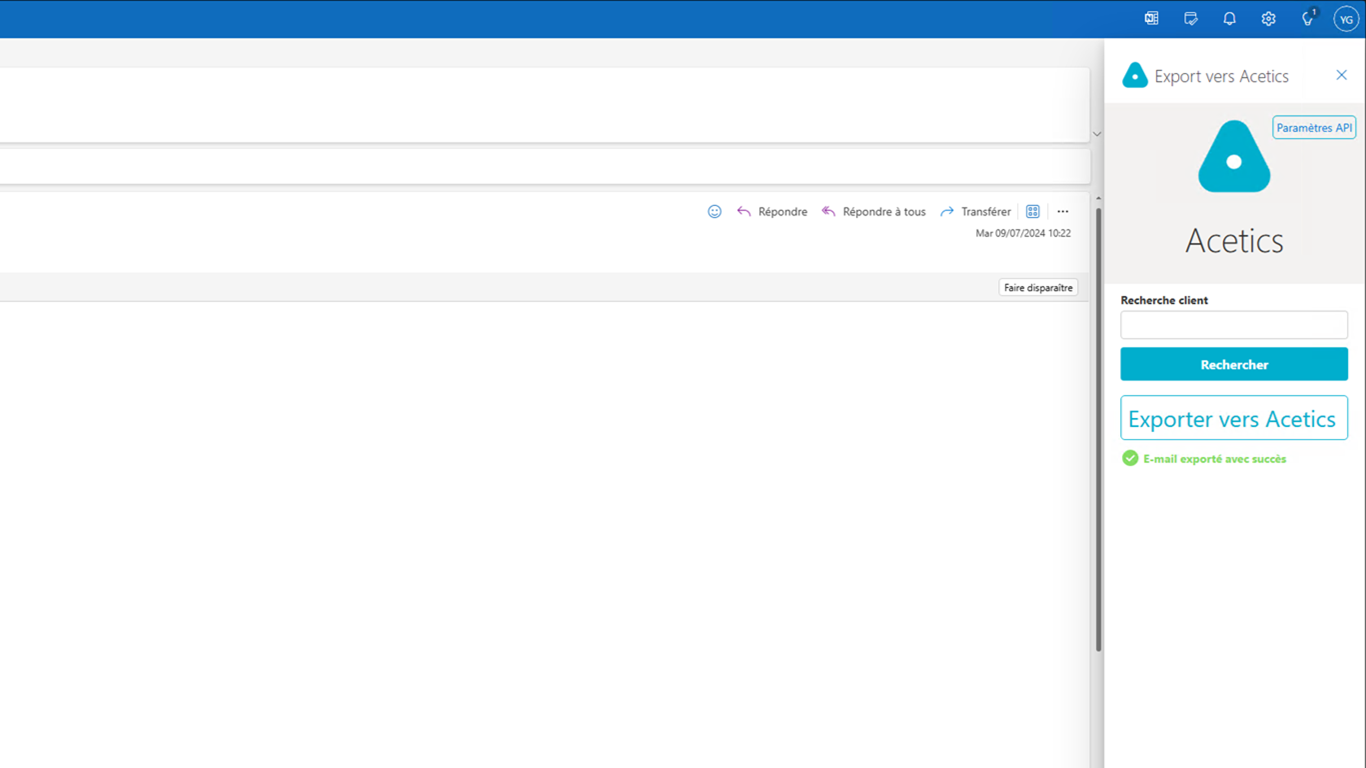Open the notifications bell
The image size is (1366, 768).
coord(1230,19)
